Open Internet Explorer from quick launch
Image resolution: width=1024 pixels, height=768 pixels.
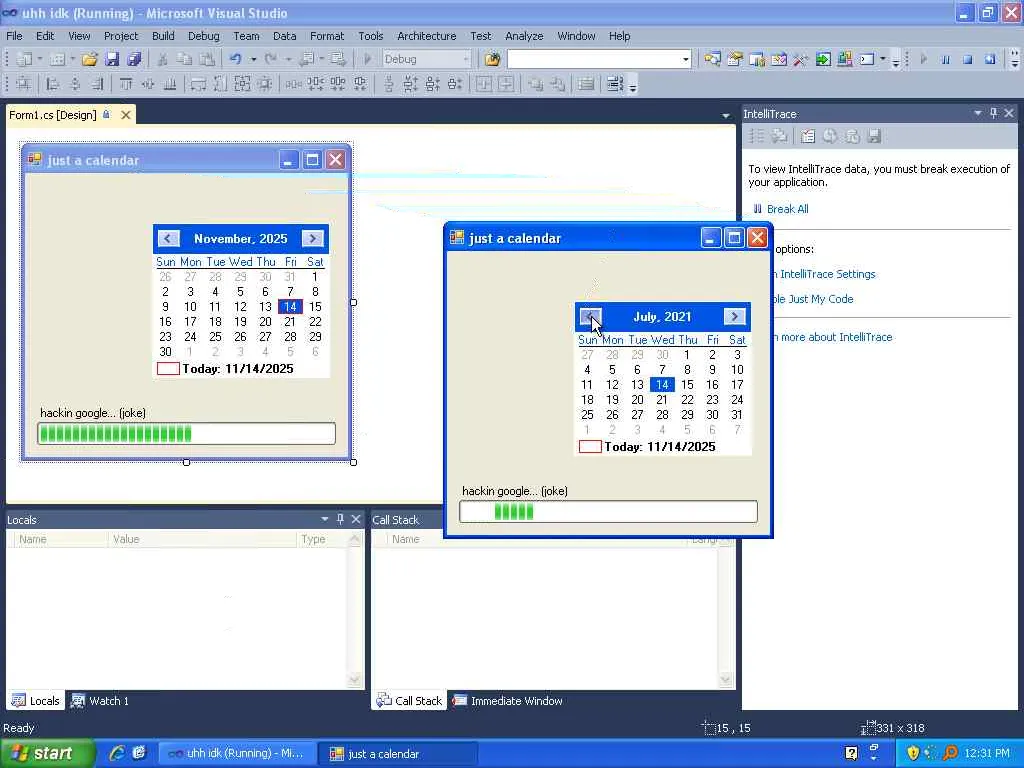[x=117, y=753]
